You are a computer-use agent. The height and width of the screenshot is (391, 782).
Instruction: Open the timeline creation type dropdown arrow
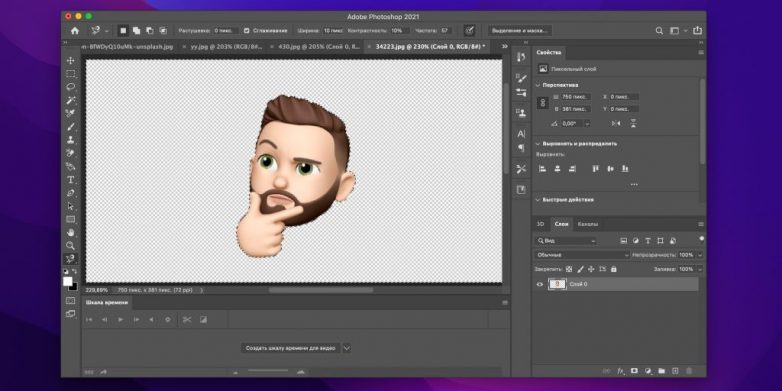[347, 348]
